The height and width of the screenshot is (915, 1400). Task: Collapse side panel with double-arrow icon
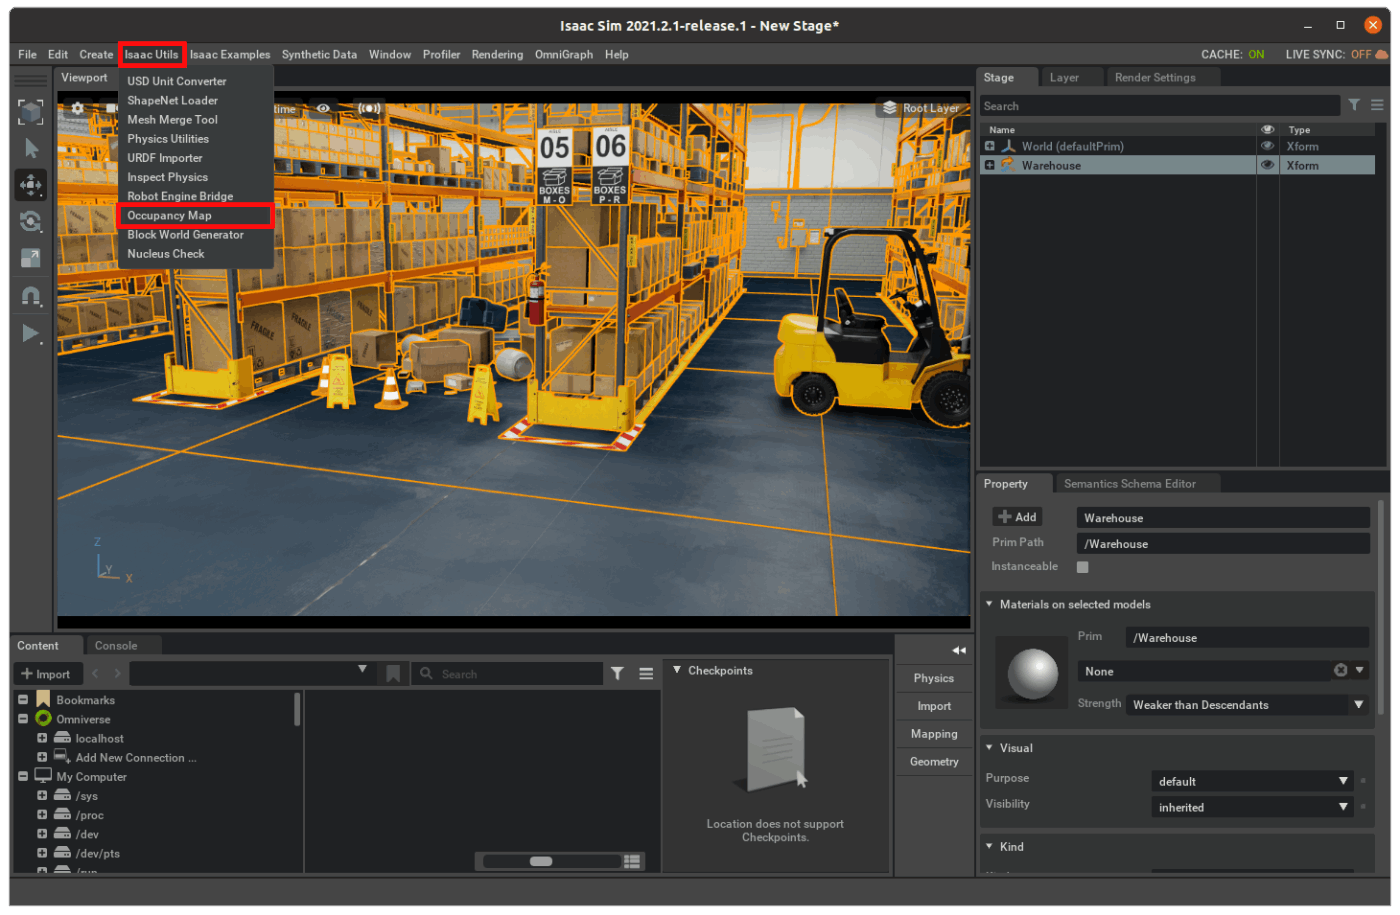point(959,651)
